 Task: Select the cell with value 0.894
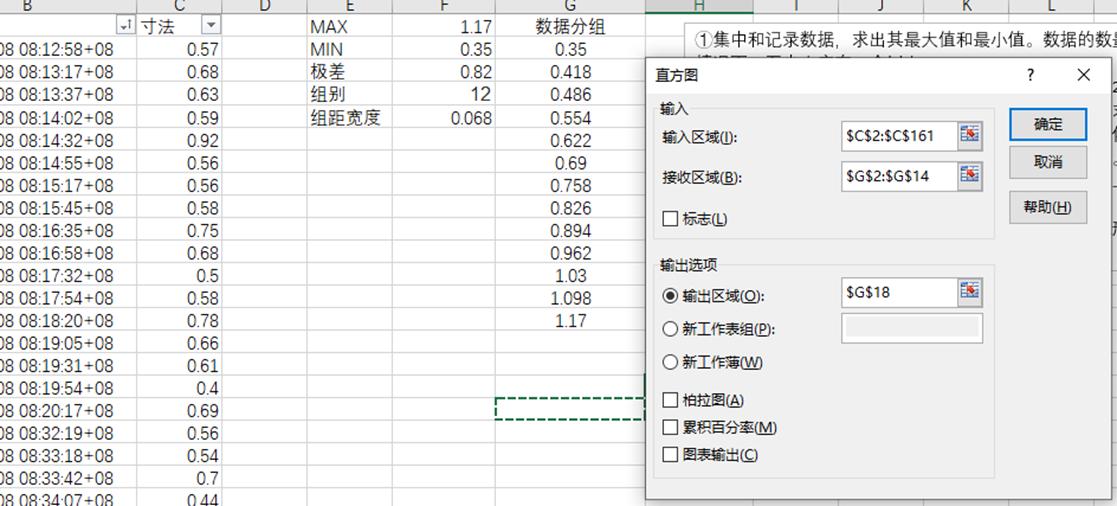tap(570, 231)
